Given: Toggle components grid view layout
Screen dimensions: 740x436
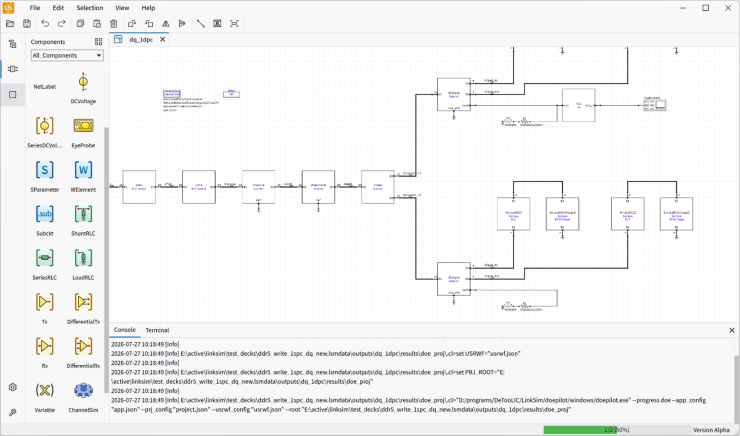Looking at the screenshot, I should coord(98,42).
